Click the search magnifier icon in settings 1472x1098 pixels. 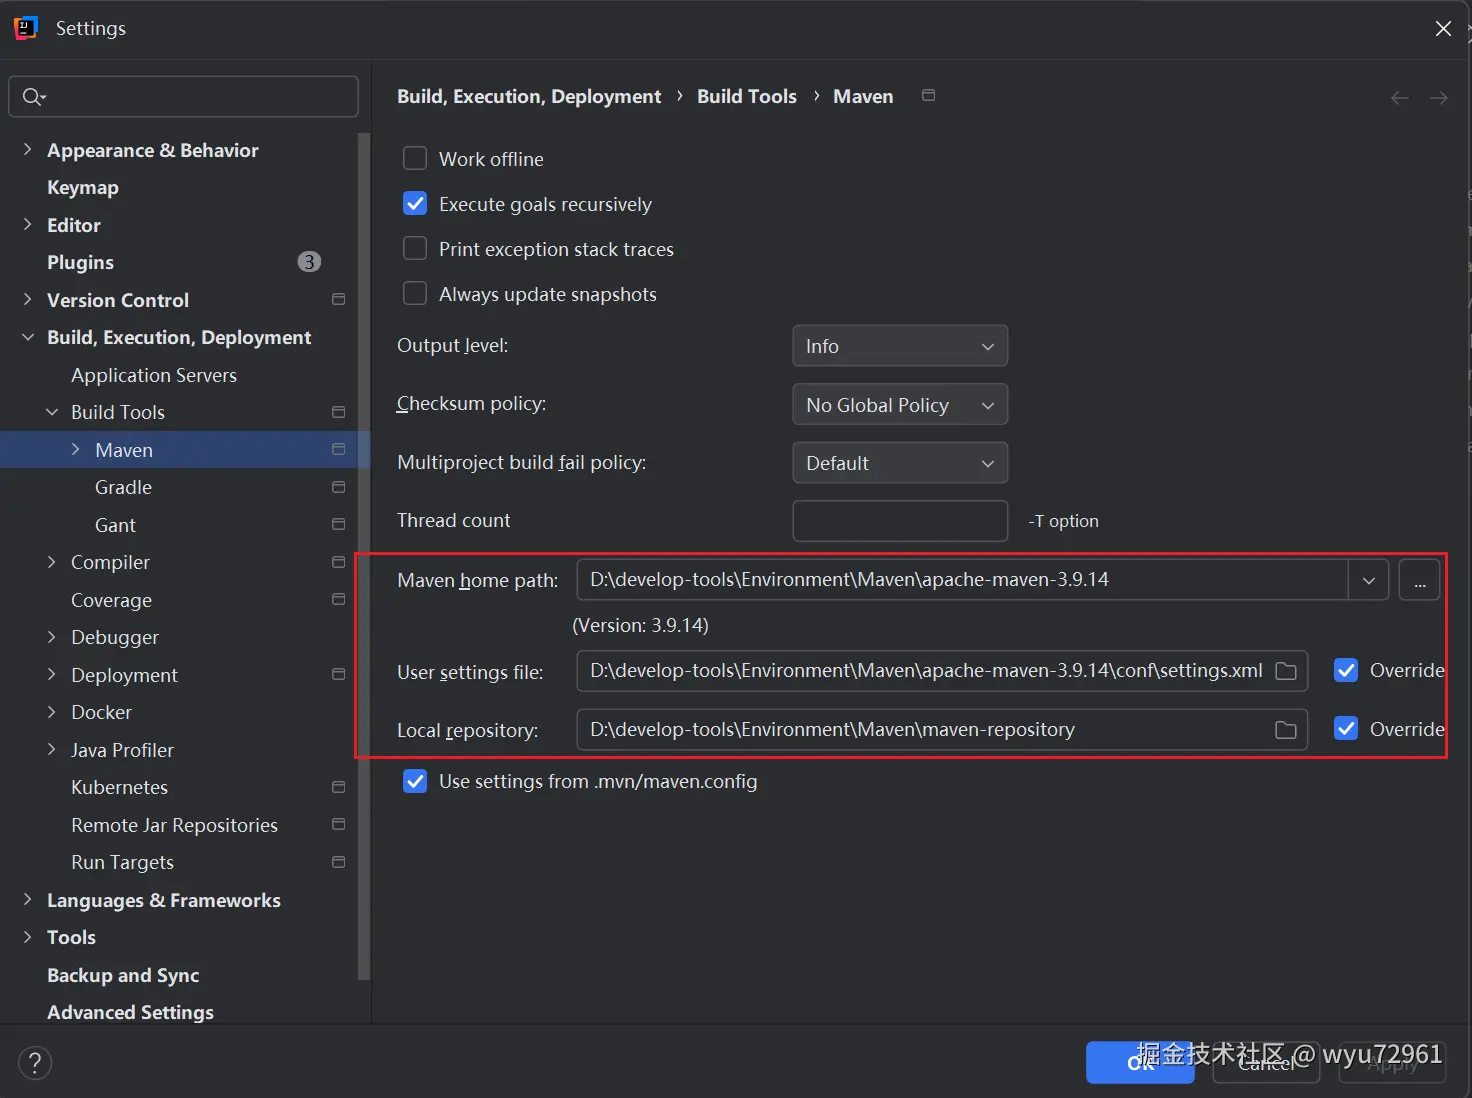[x=33, y=96]
